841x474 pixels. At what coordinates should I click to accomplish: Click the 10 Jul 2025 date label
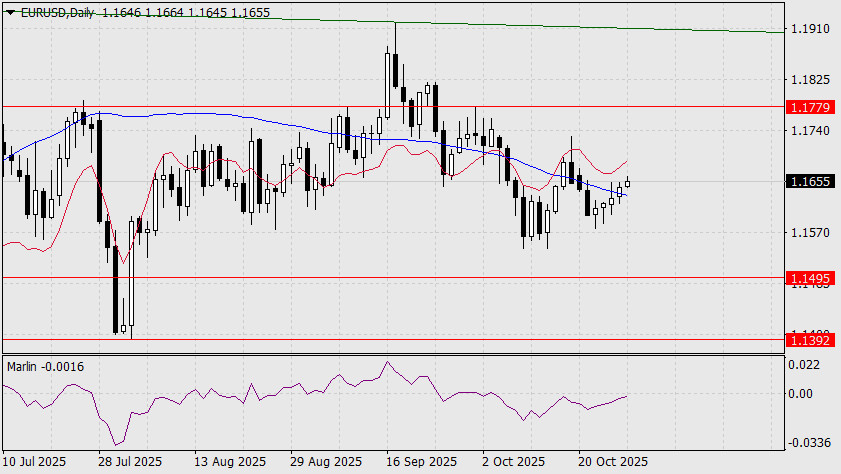pos(34,462)
